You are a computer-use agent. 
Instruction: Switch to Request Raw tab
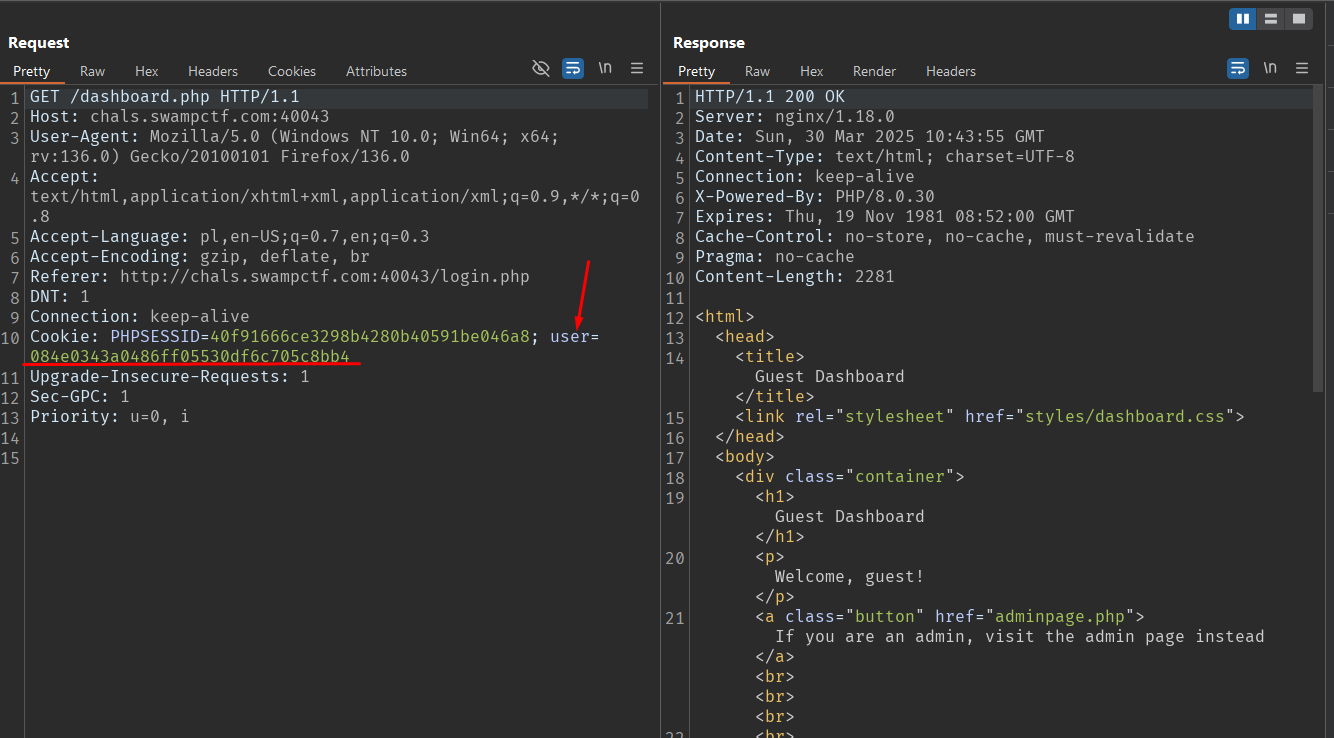pos(92,71)
